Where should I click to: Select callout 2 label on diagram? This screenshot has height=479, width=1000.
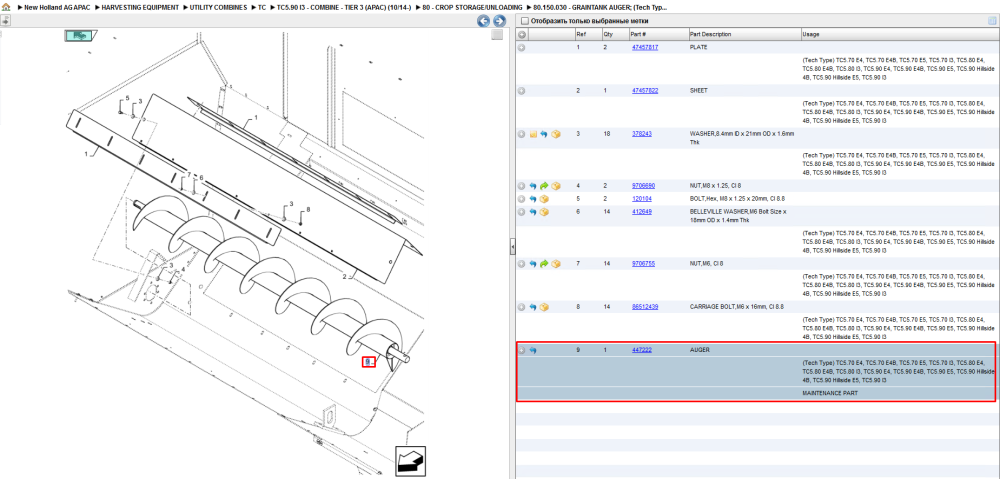344,277
